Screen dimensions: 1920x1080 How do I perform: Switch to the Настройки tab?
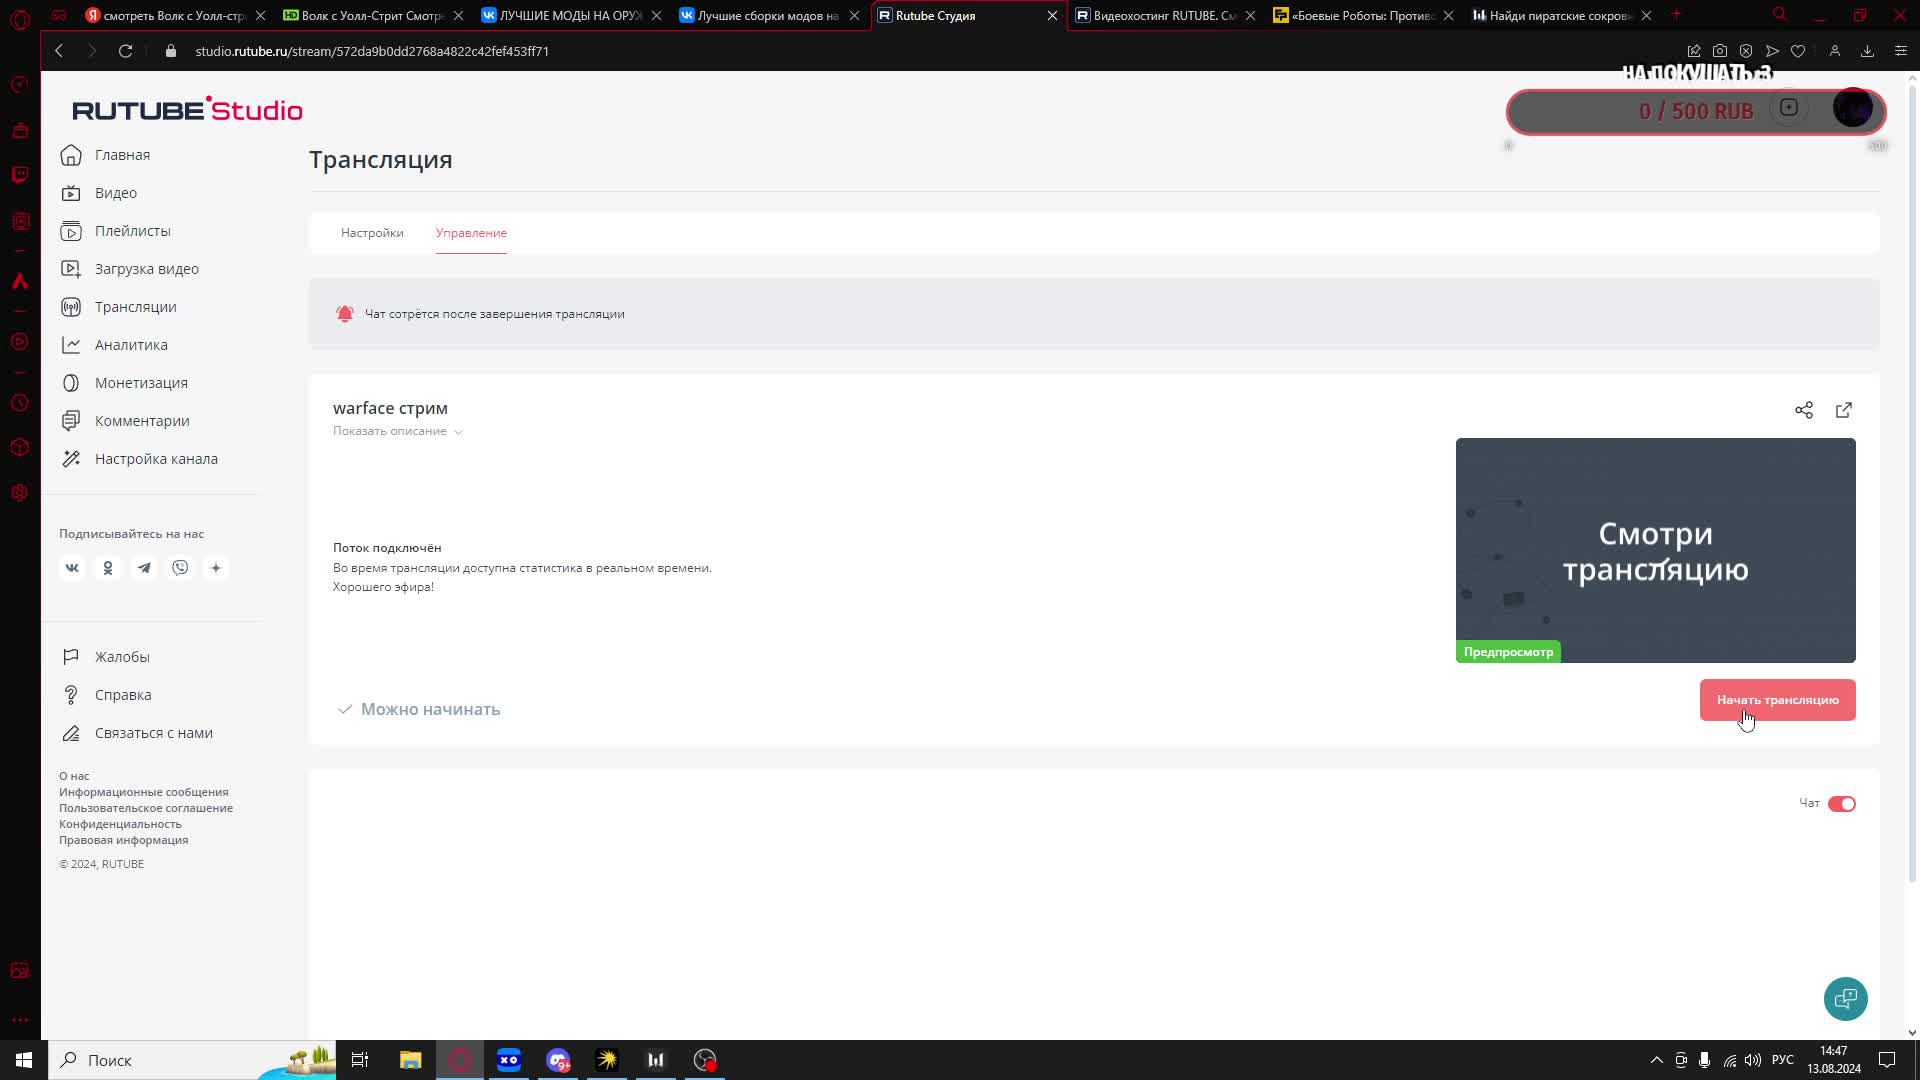pos(372,233)
